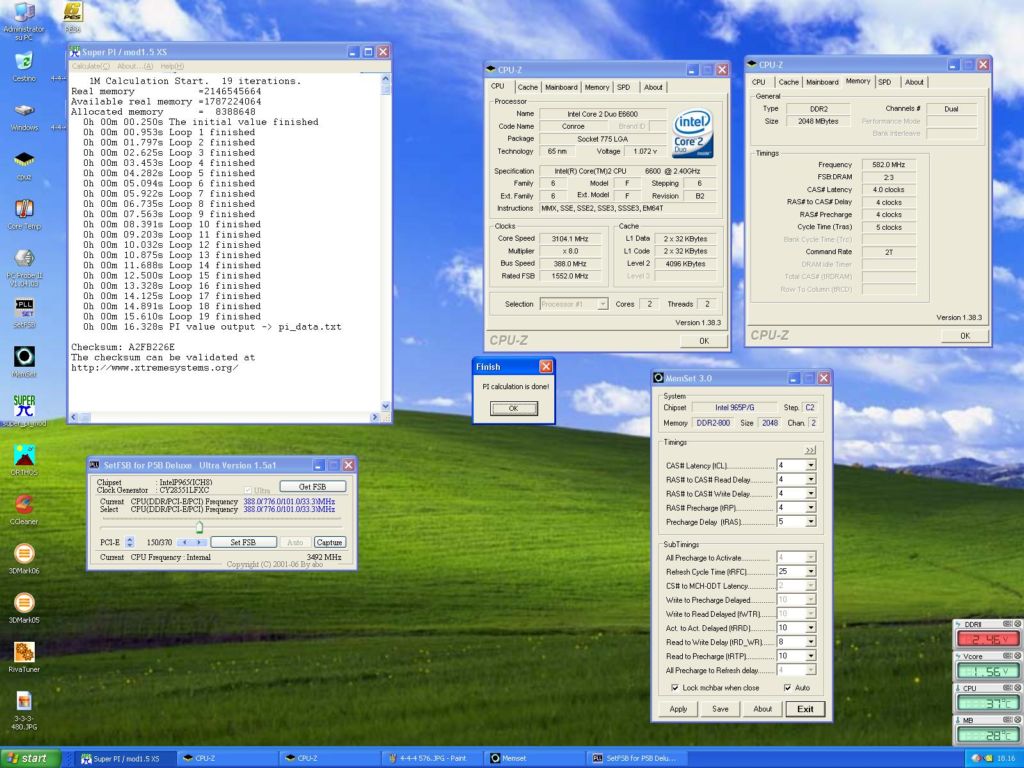Click OK button in right CPU-Z window
This screenshot has width=1024, height=768.
[x=965, y=336]
